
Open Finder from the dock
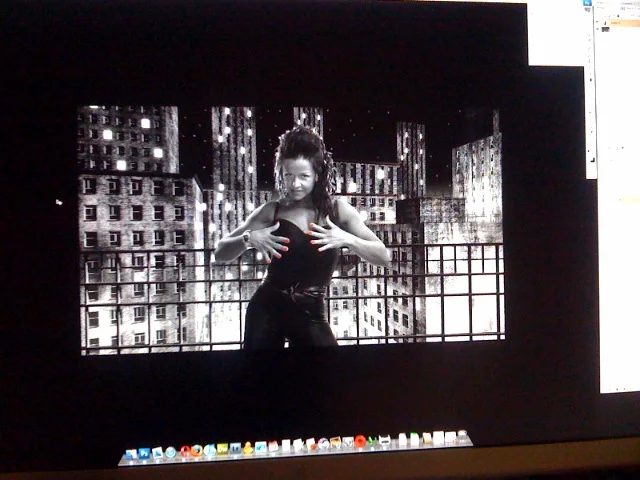130,454
